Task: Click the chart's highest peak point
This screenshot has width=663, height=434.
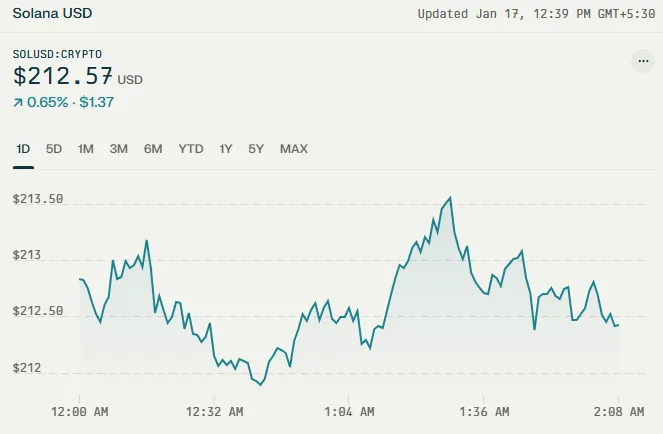Action: pyautogui.click(x=450, y=198)
